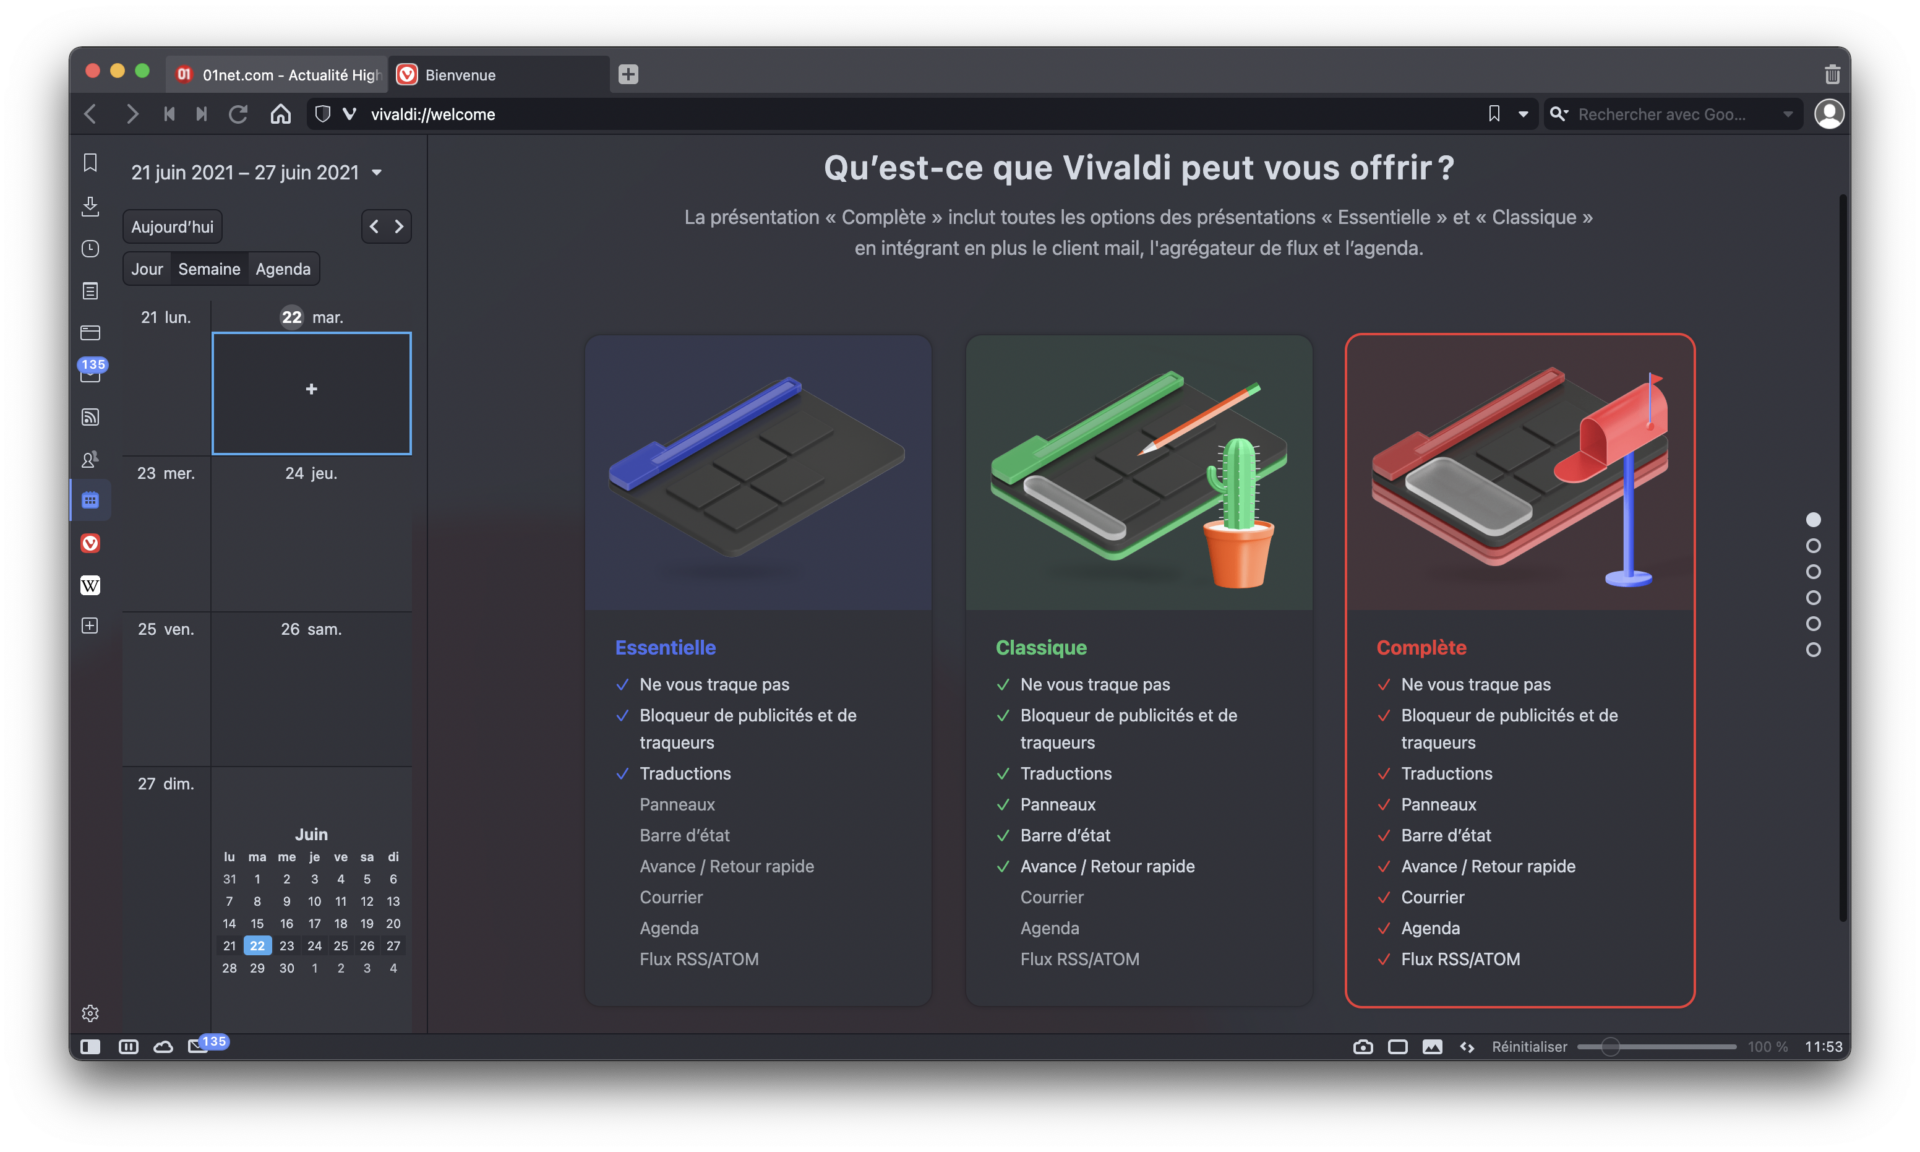Image resolution: width=1920 pixels, height=1152 pixels.
Task: Open the Calendar panel icon
Action: [90, 500]
